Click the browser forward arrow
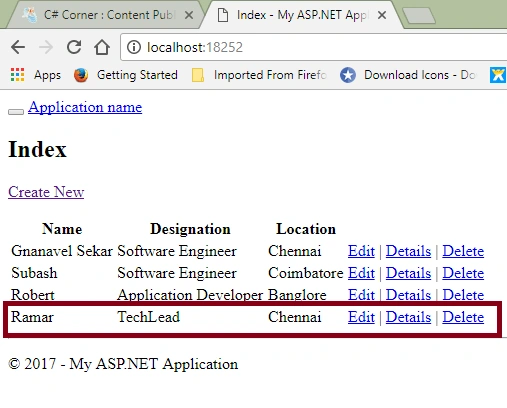Image resolution: width=507 pixels, height=408 pixels. tap(46, 47)
